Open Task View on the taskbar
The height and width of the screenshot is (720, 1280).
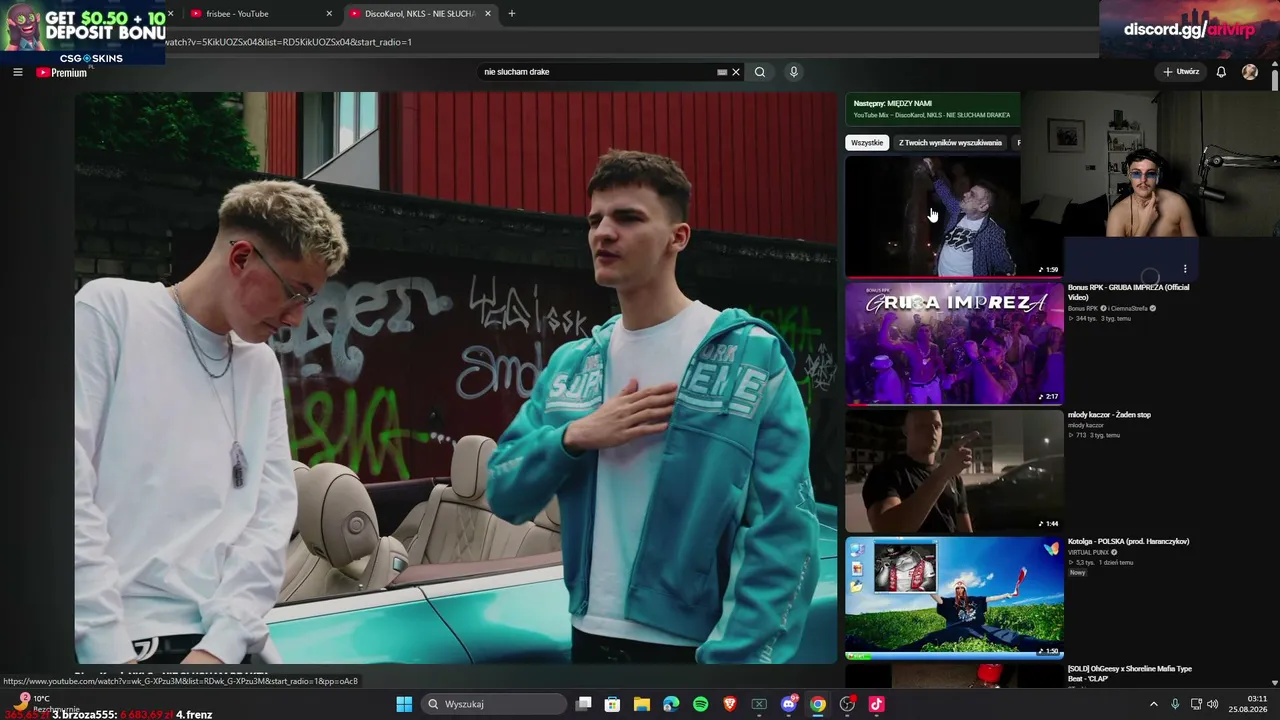point(584,704)
